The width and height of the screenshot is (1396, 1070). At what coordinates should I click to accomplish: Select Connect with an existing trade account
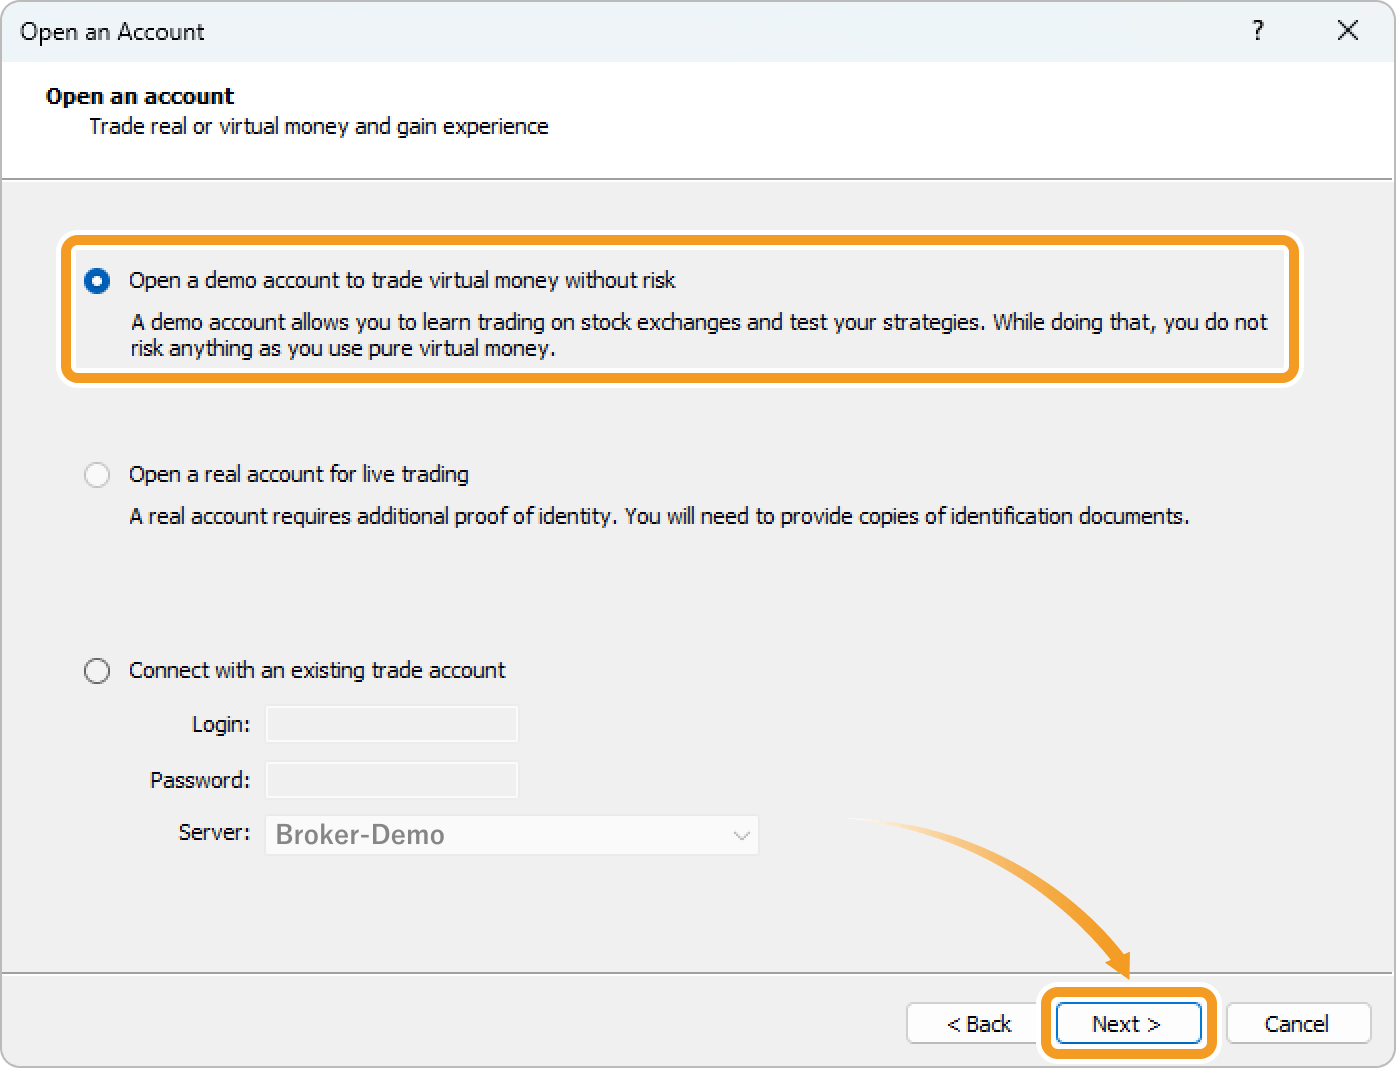[97, 671]
